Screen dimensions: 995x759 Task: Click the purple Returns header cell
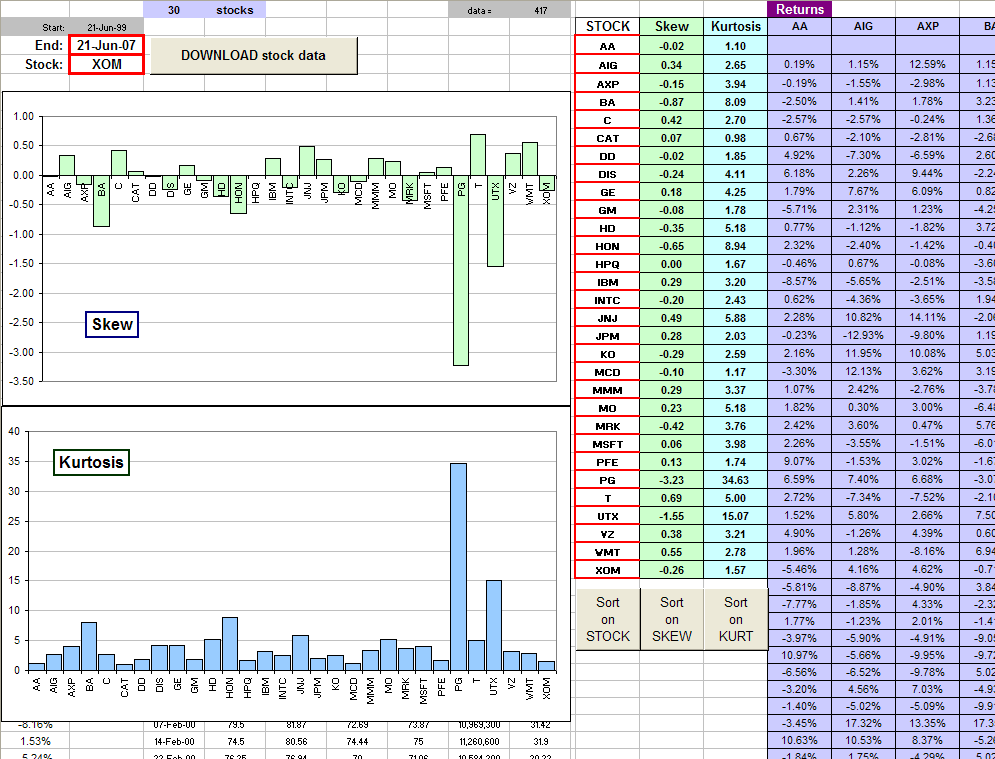point(800,9)
